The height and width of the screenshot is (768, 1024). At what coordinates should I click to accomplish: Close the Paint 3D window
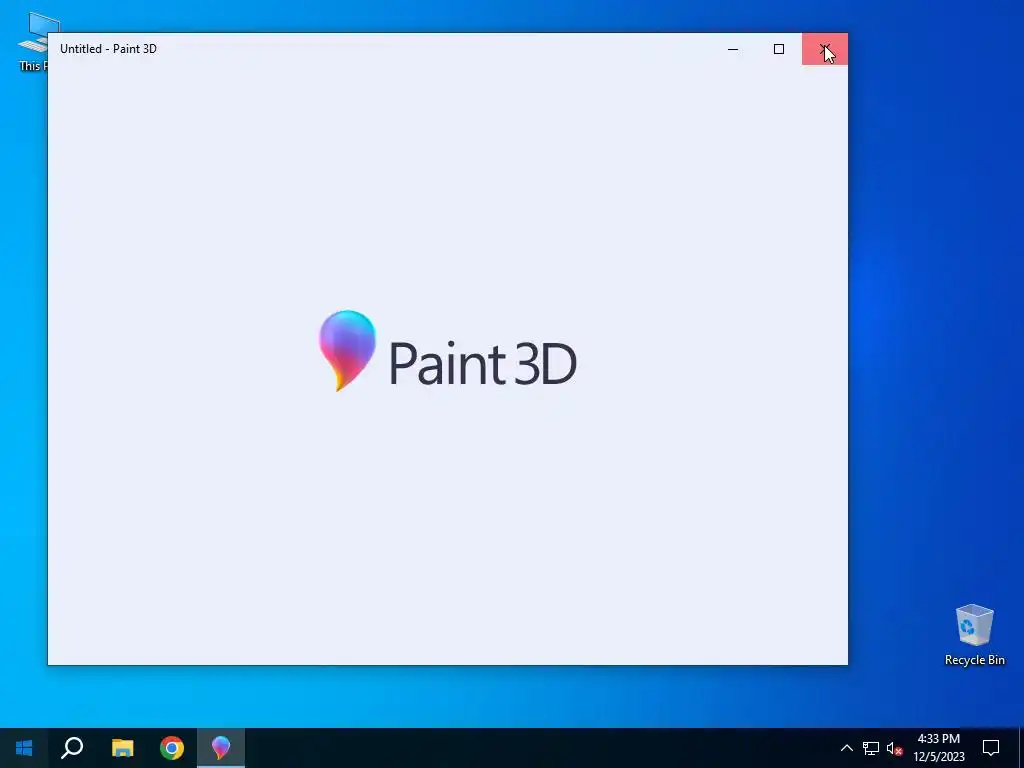tap(825, 49)
